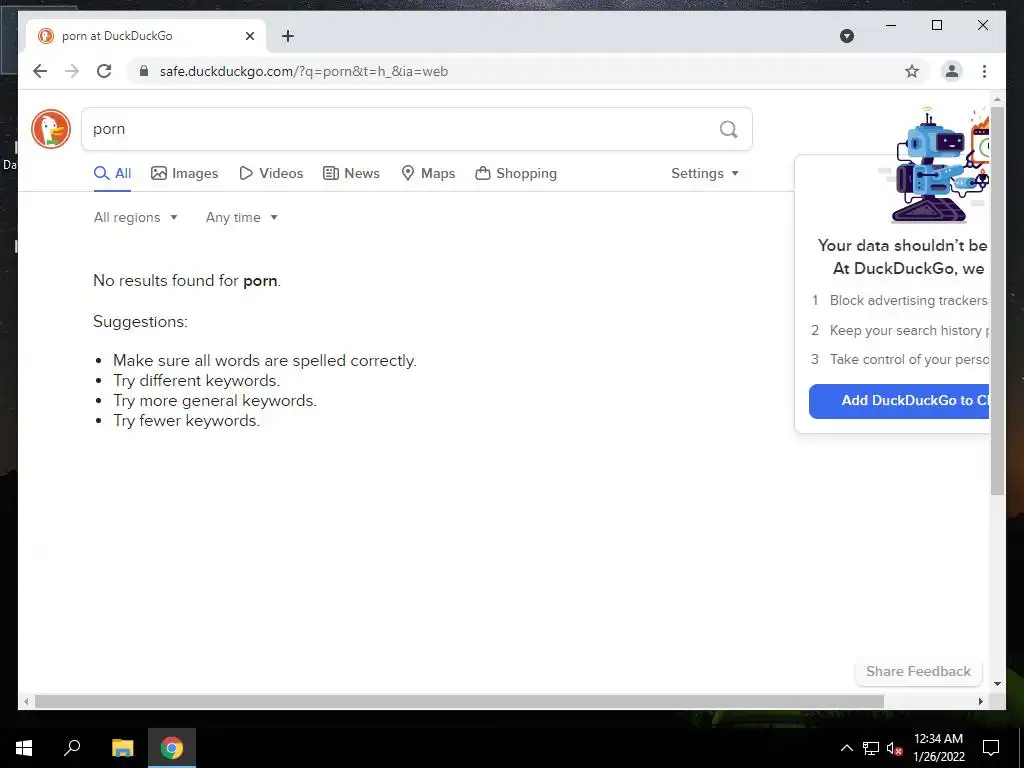
Task: Click the scroll-right arrow of horizontal scrollbar
Action: coord(980,701)
